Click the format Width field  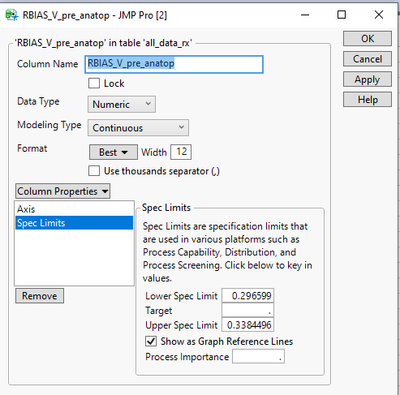(181, 152)
